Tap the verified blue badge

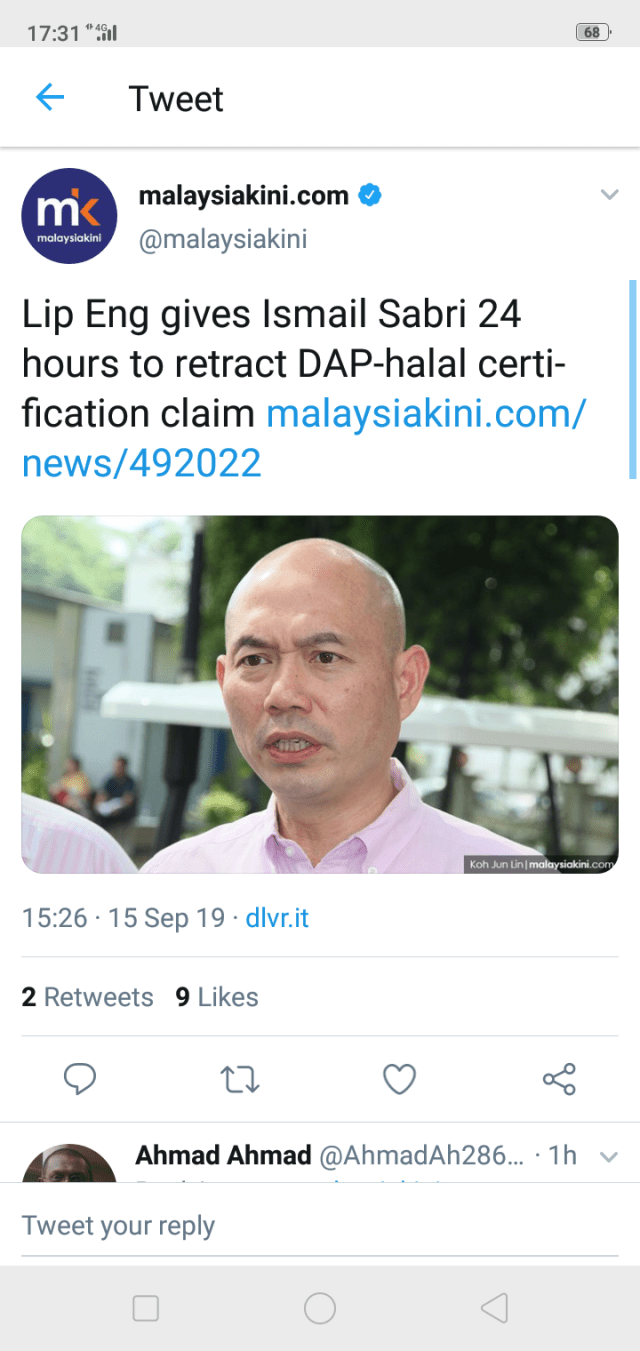370,195
